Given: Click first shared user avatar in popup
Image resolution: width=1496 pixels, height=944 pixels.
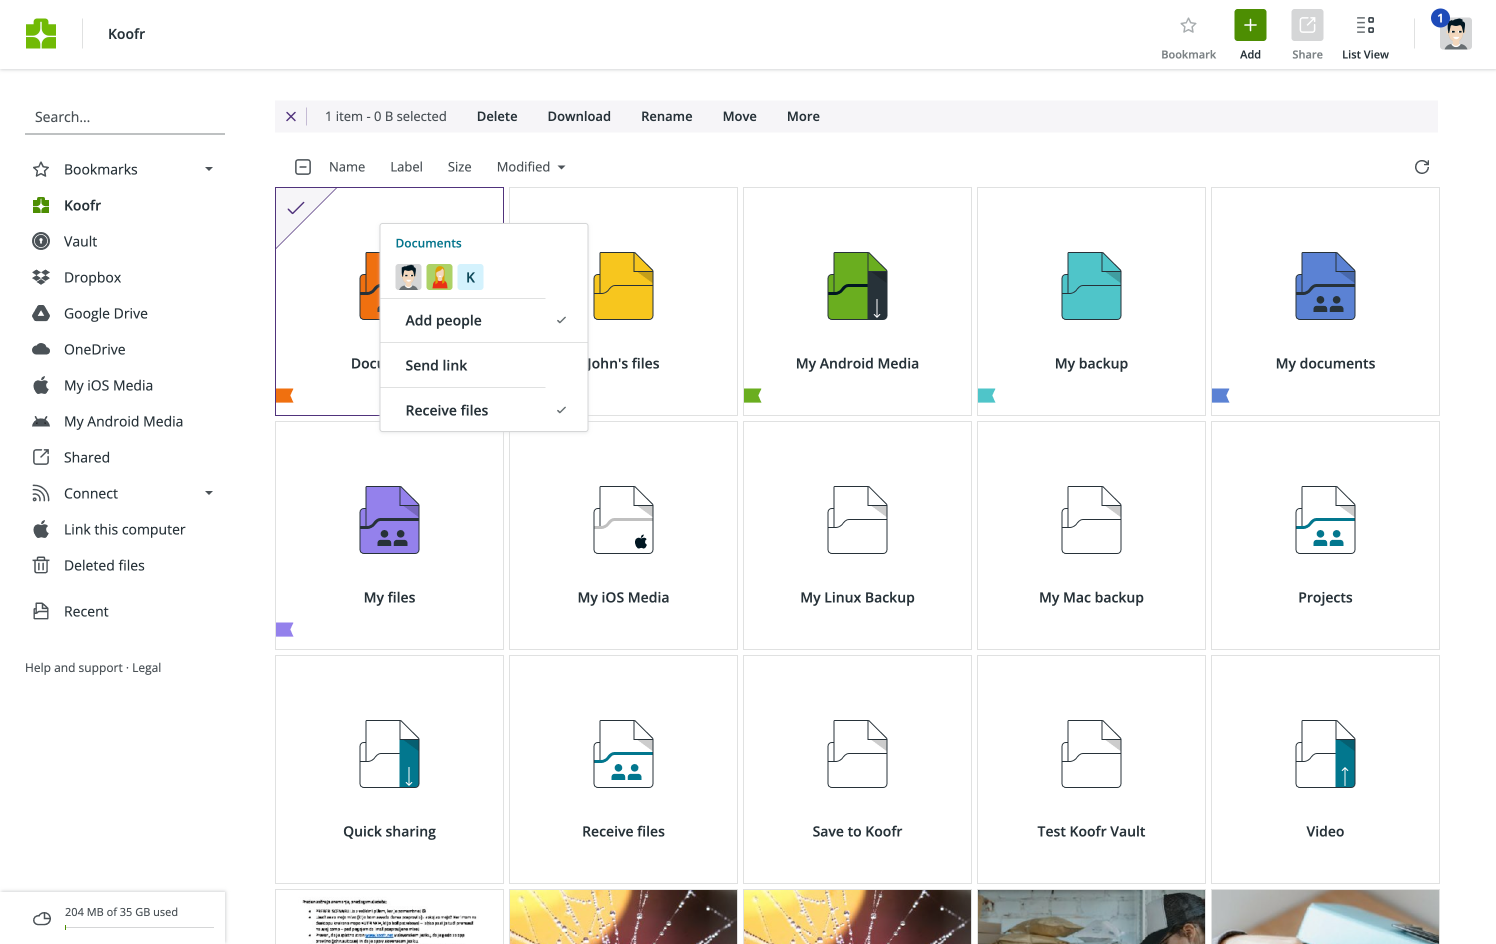Looking at the screenshot, I should pyautogui.click(x=408, y=277).
